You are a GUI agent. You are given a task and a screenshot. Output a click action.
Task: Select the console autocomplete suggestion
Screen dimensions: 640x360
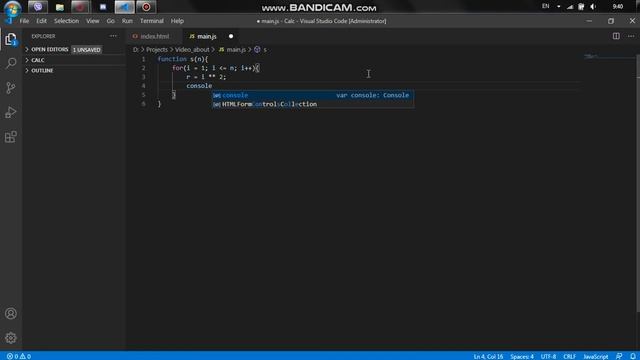[x=313, y=95]
